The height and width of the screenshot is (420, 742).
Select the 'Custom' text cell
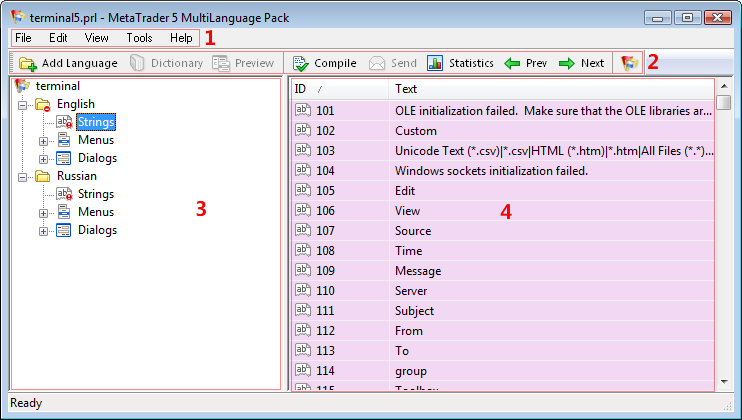pyautogui.click(x=415, y=131)
